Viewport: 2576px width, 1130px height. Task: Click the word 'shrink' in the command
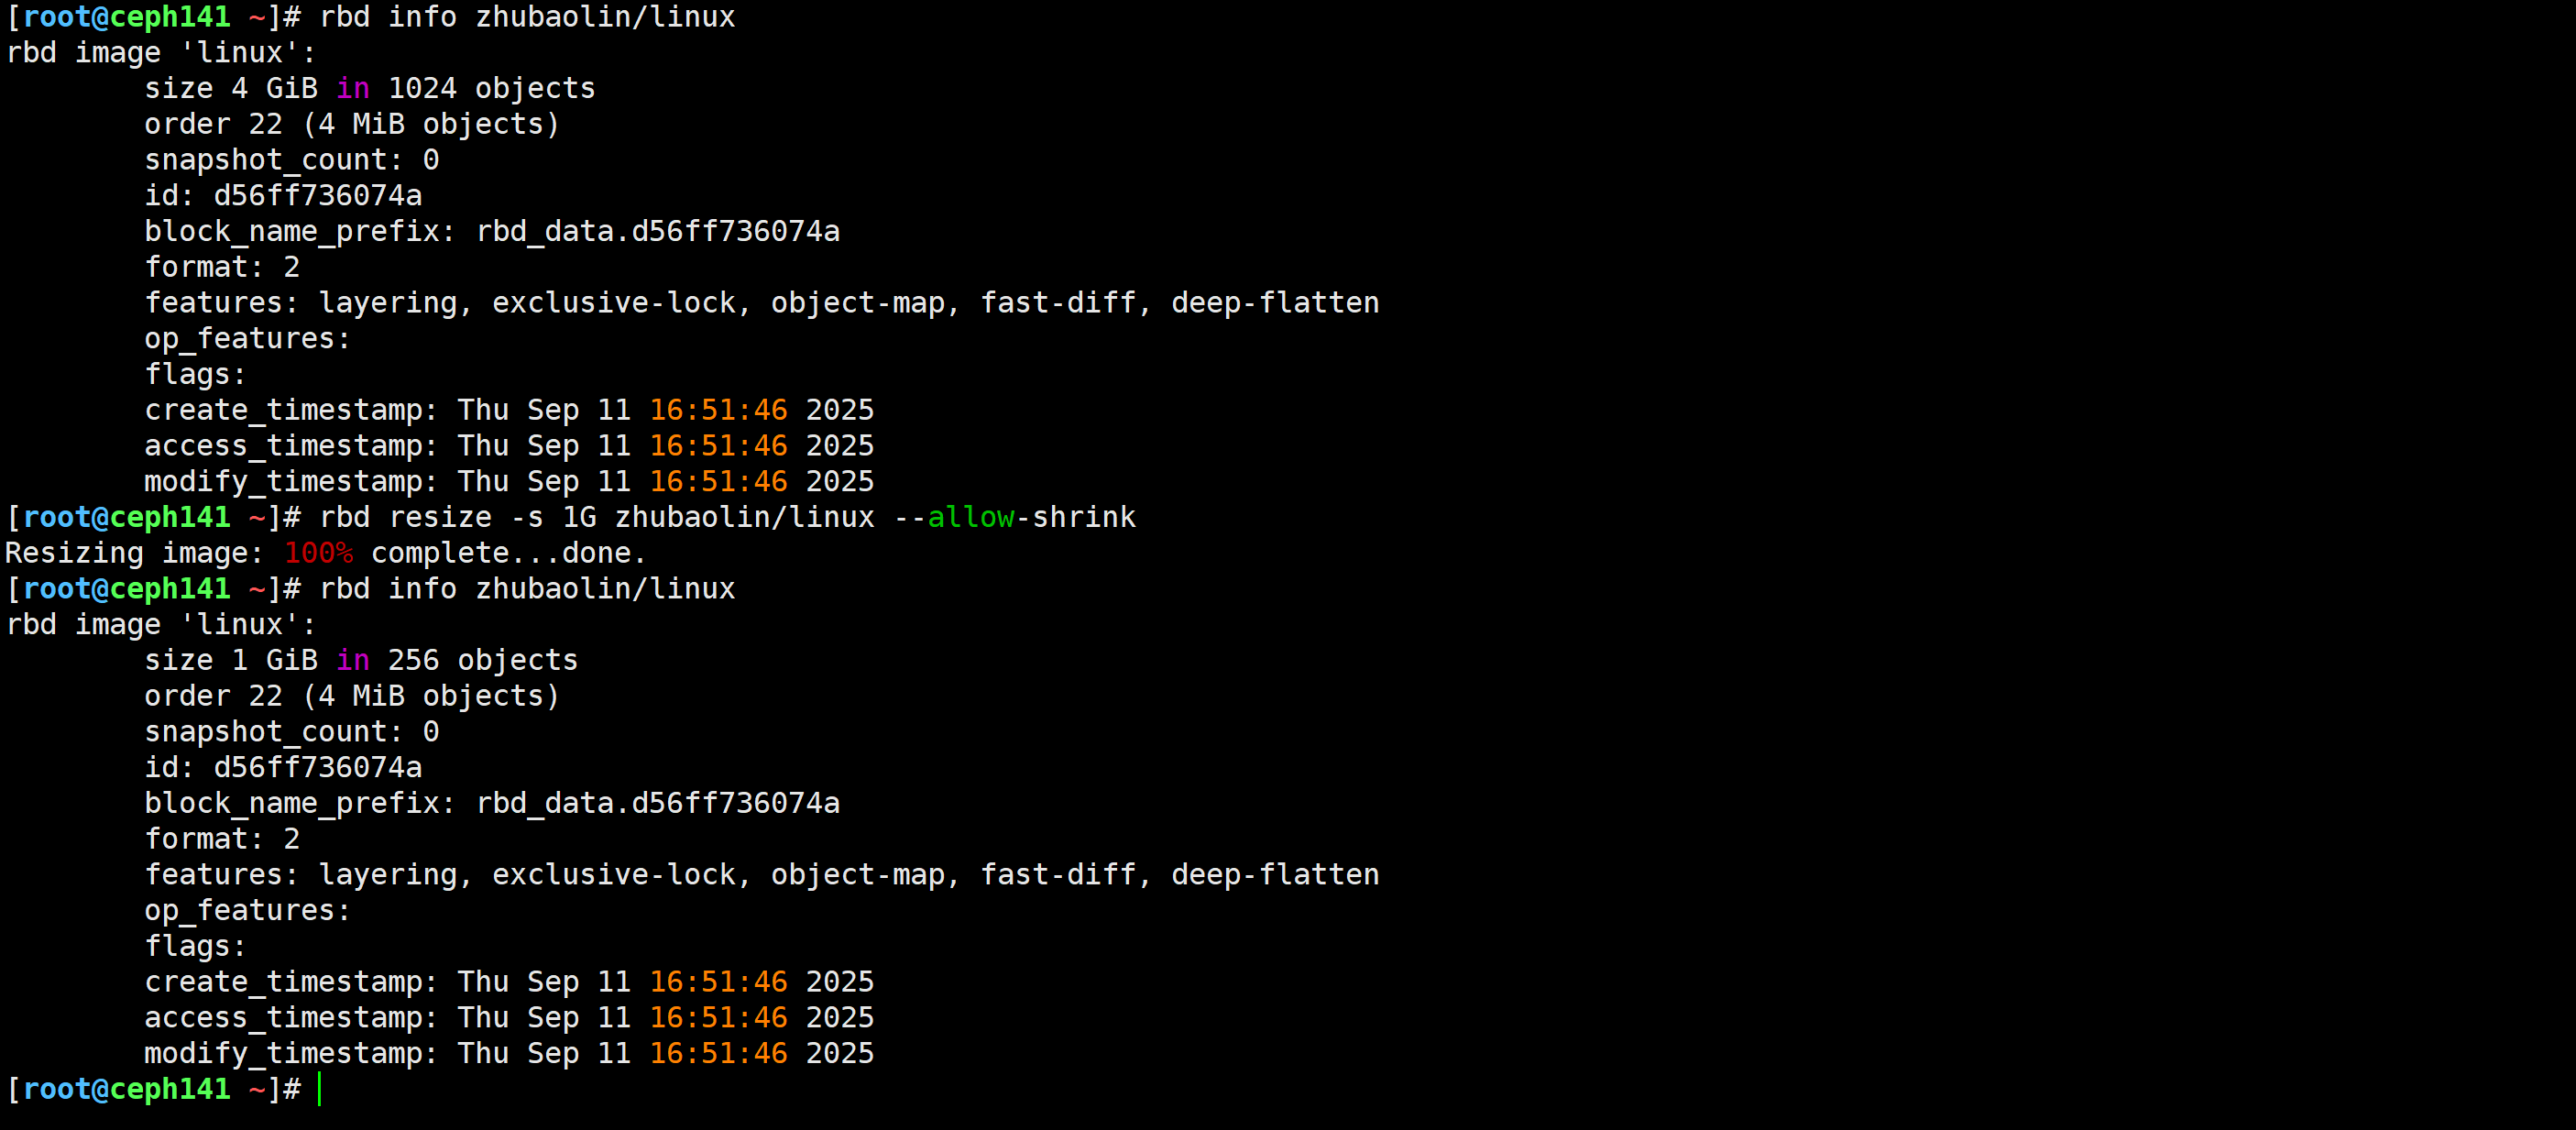1083,517
